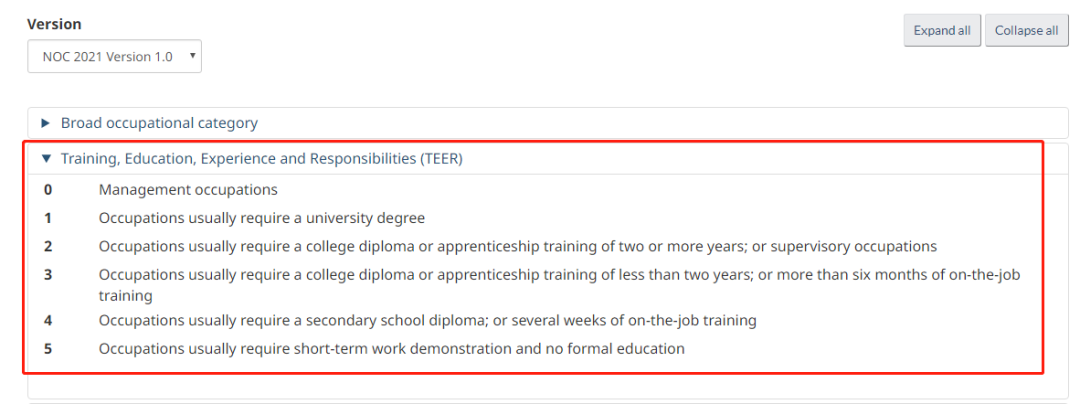
Task: Click TEER code number 2
Action: [48, 246]
